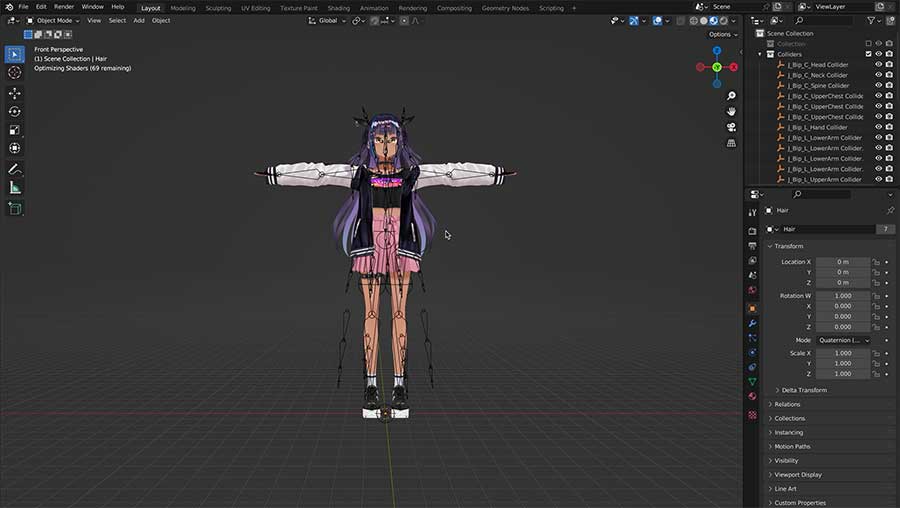The height and width of the screenshot is (508, 900).
Task: Collapse the Colliders collection tree
Action: click(x=760, y=54)
